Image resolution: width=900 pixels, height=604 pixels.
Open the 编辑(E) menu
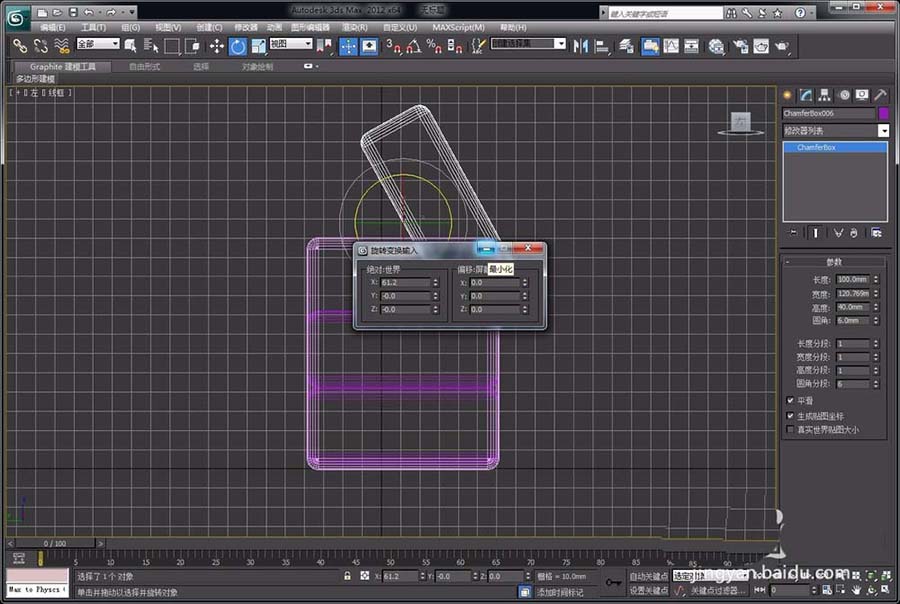coord(53,27)
